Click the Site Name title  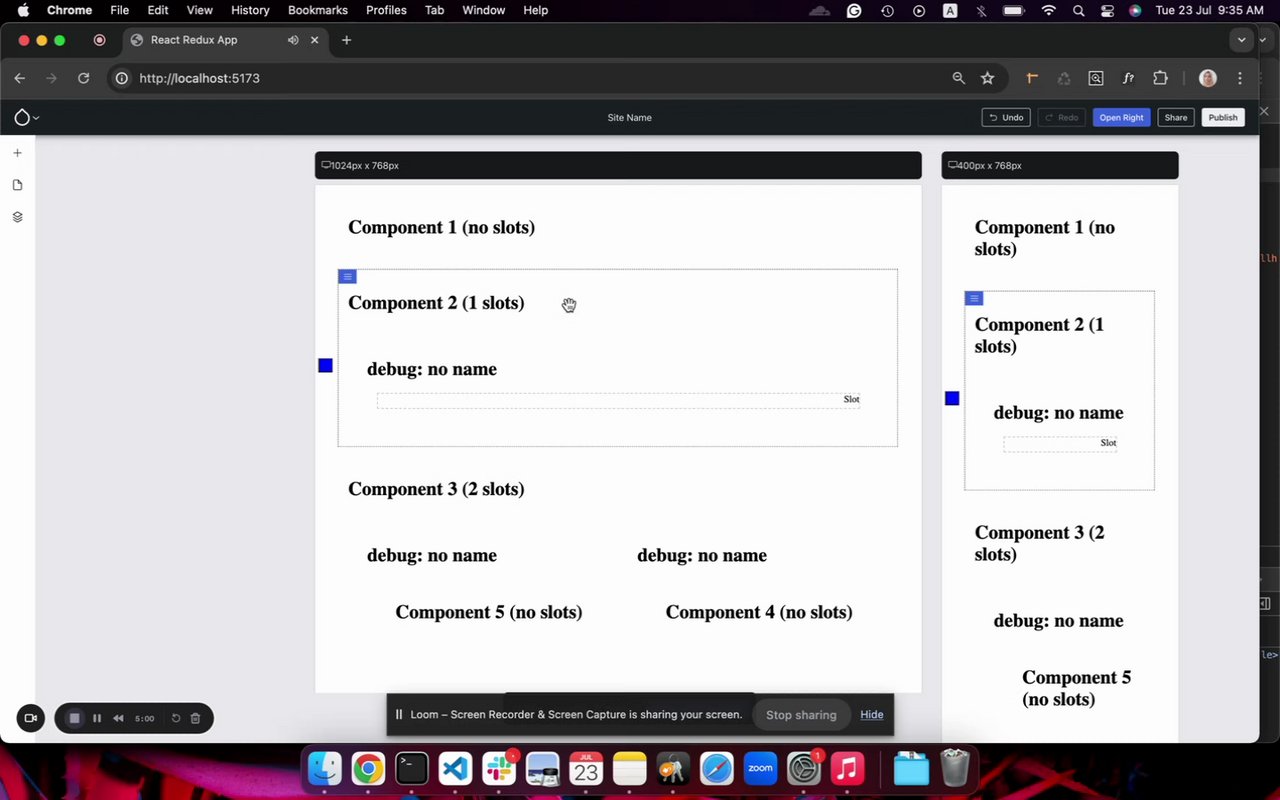629,118
